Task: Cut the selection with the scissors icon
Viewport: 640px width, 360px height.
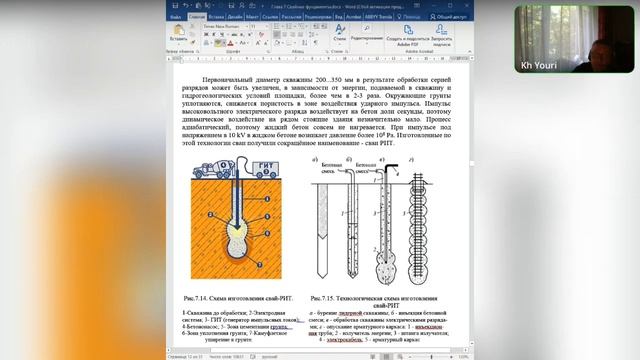Action: coord(193,26)
